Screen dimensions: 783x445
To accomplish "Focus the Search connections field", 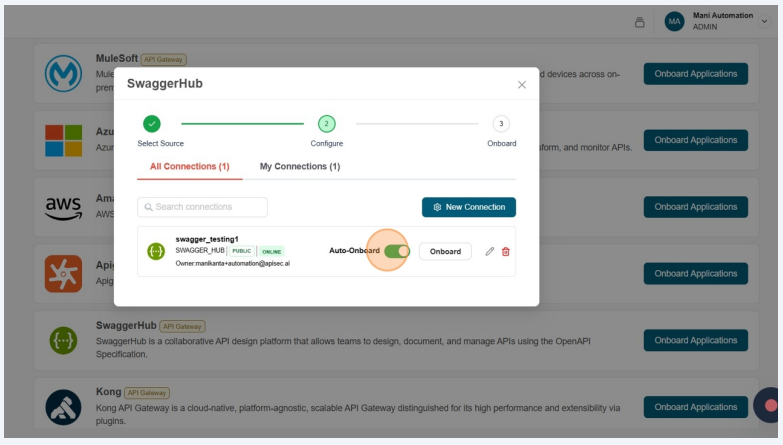I will pos(203,207).
